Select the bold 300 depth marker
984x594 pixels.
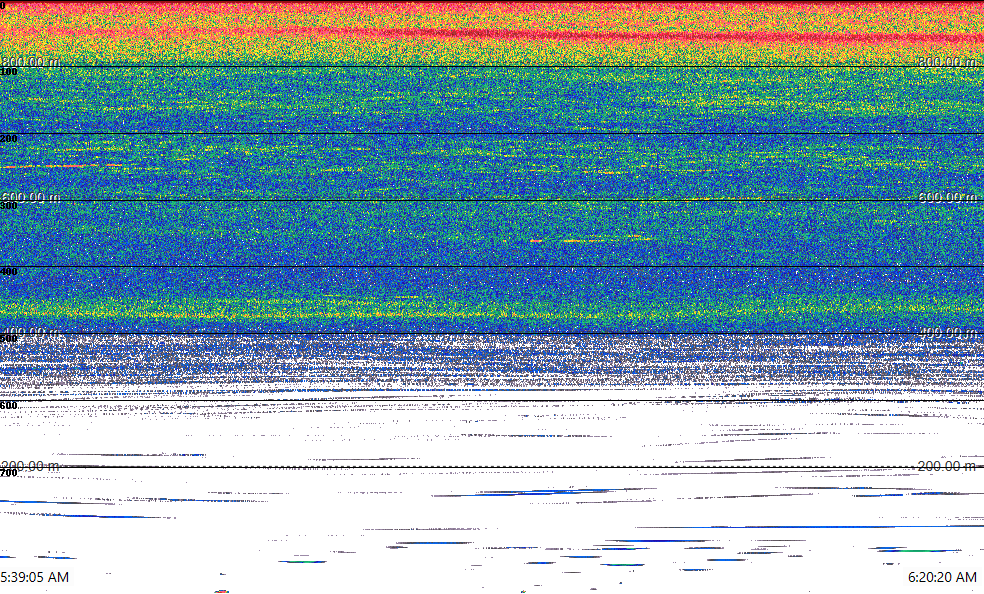click(x=9, y=206)
